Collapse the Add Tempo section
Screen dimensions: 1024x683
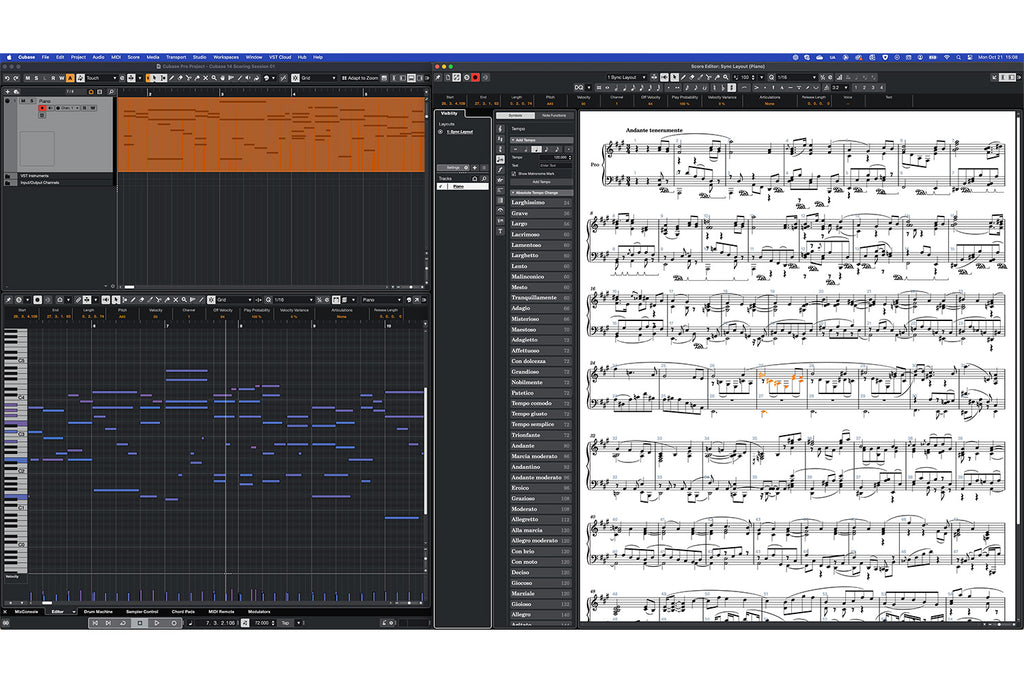541,140
